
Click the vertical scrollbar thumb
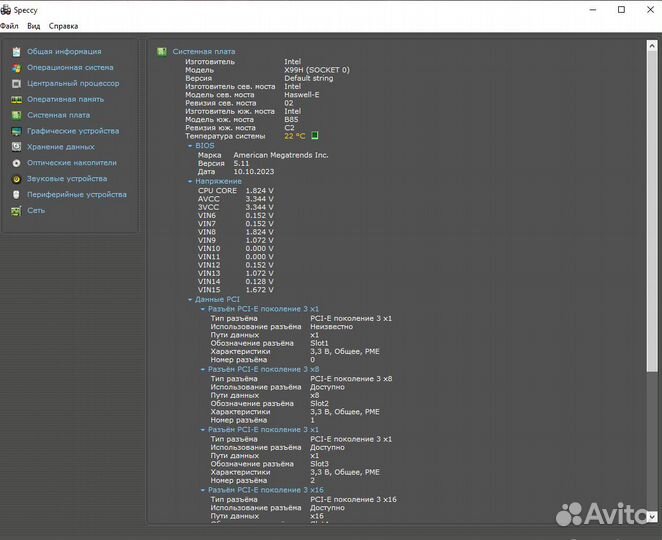click(x=652, y=212)
